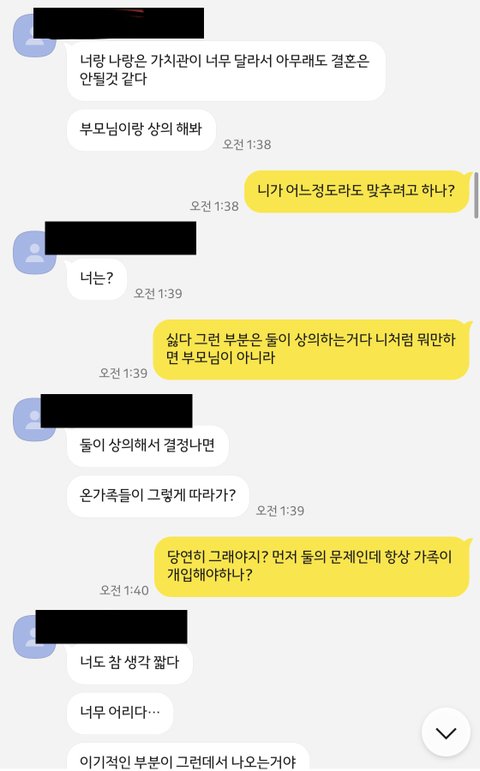Click the chat scrollbar thumb on right edge

[476, 195]
